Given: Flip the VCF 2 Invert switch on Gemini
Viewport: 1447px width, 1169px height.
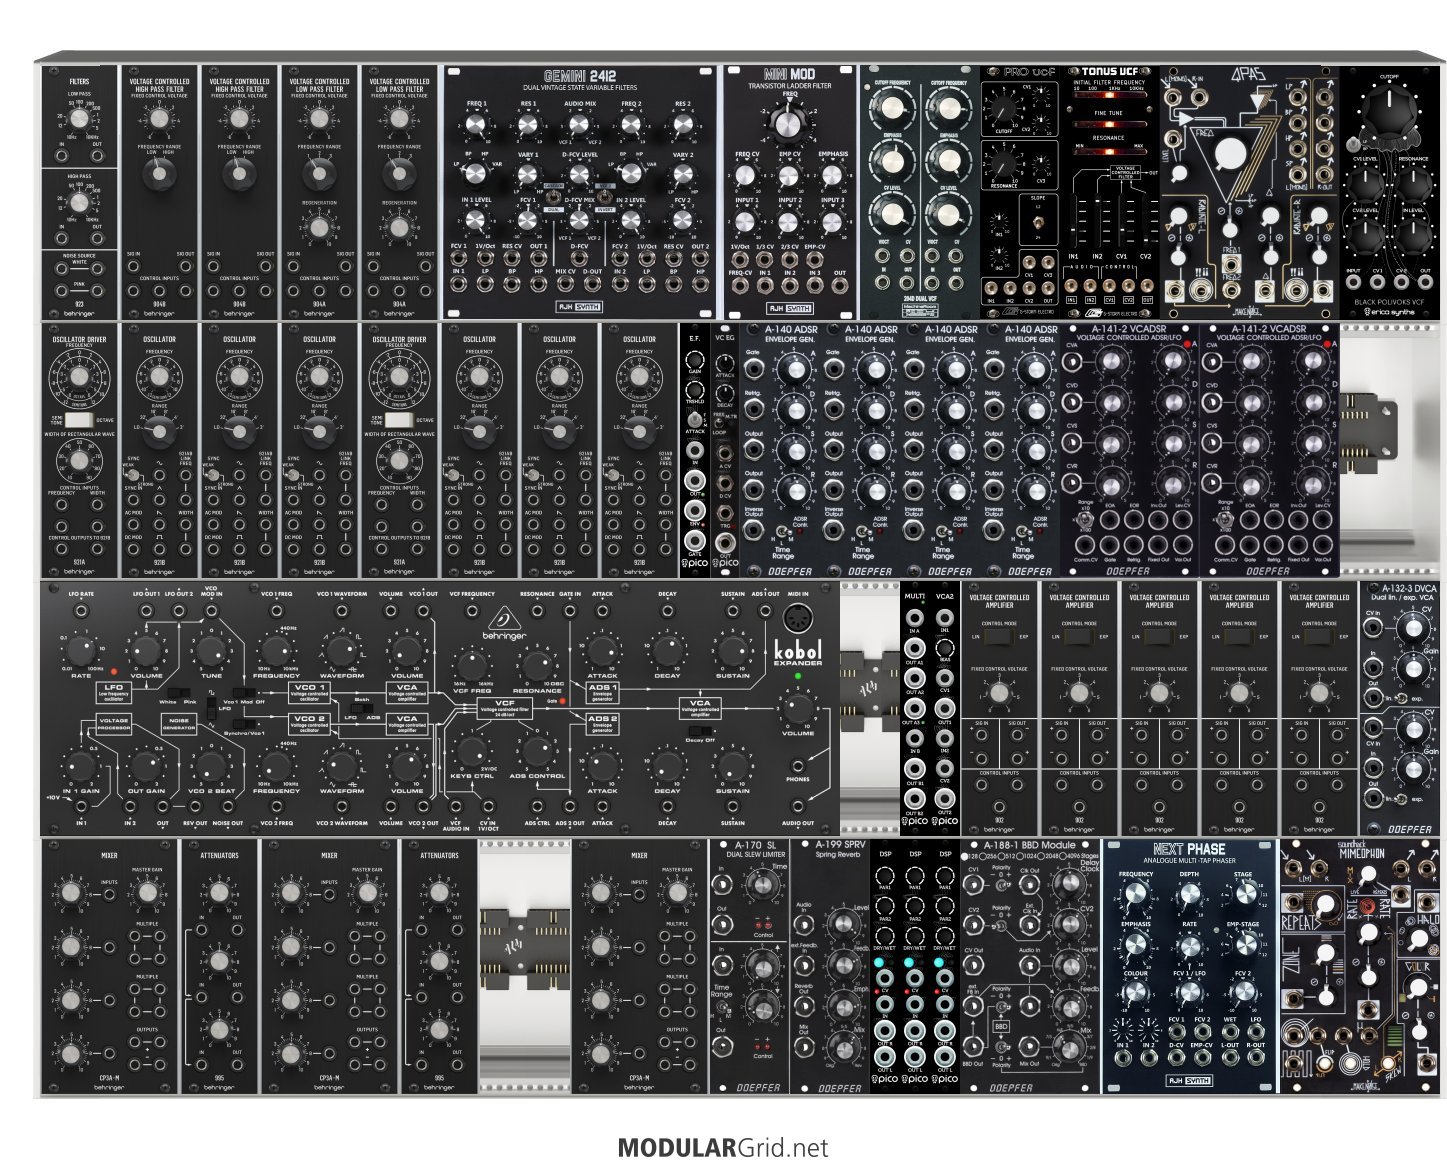Looking at the screenshot, I should 605,197.
